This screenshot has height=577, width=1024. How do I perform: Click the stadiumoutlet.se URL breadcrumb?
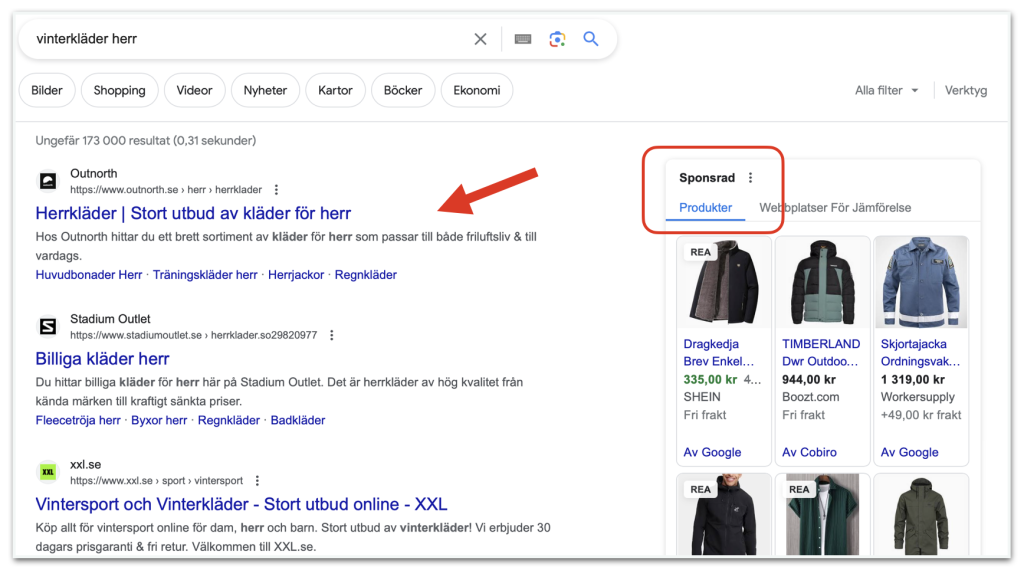(194, 335)
